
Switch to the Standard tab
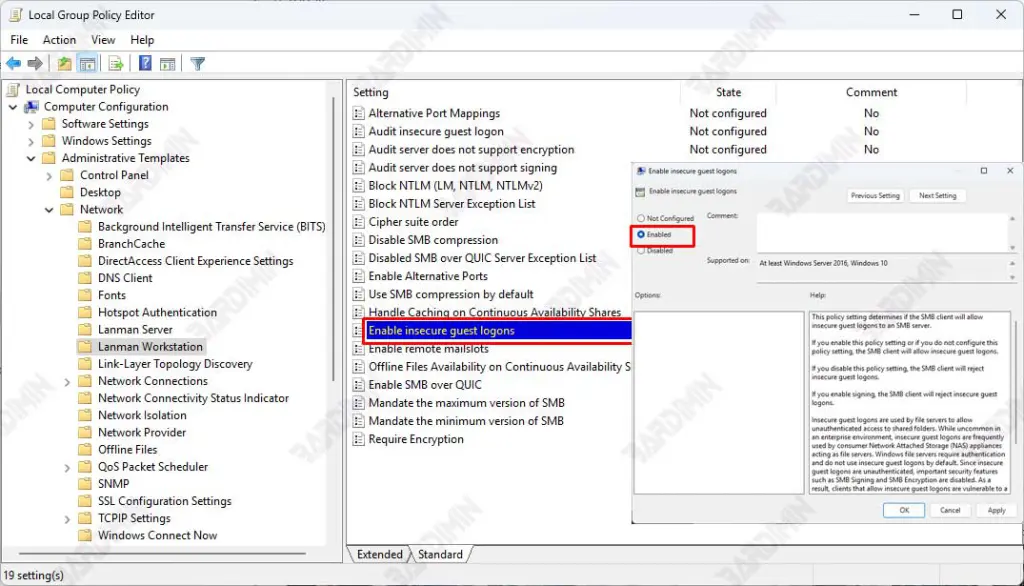pos(440,554)
